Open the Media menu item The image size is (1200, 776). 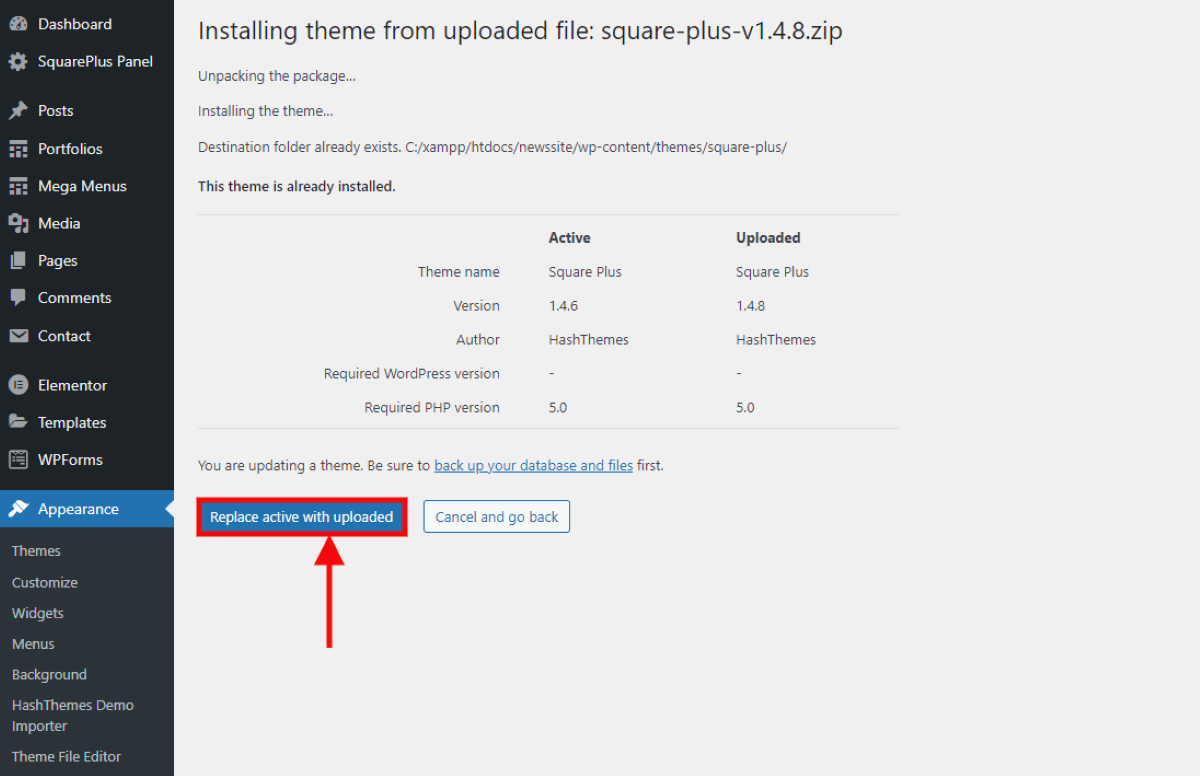[87, 223]
